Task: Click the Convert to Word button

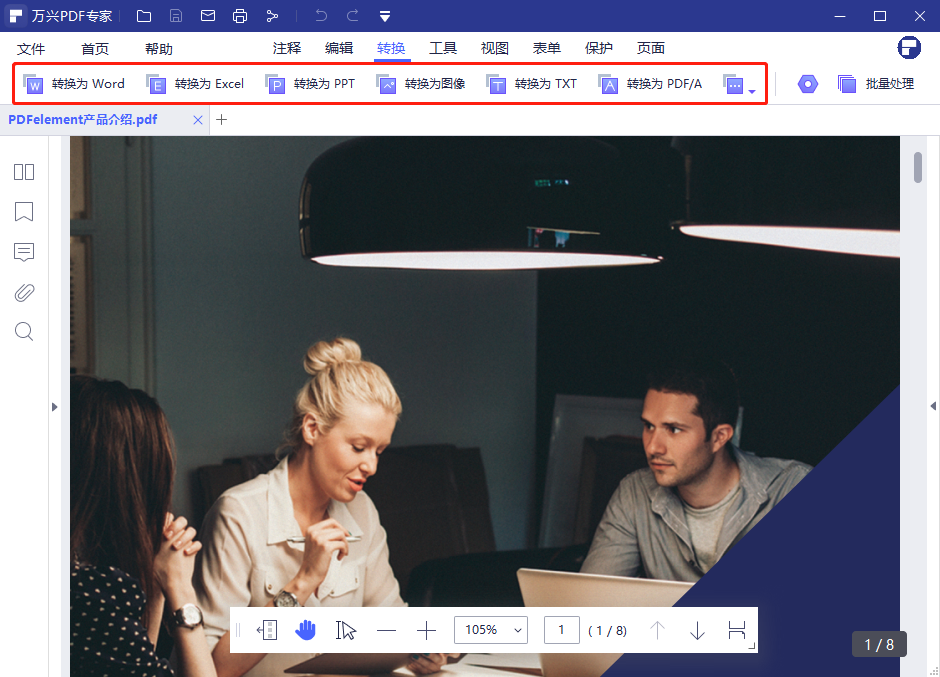Action: click(x=74, y=84)
